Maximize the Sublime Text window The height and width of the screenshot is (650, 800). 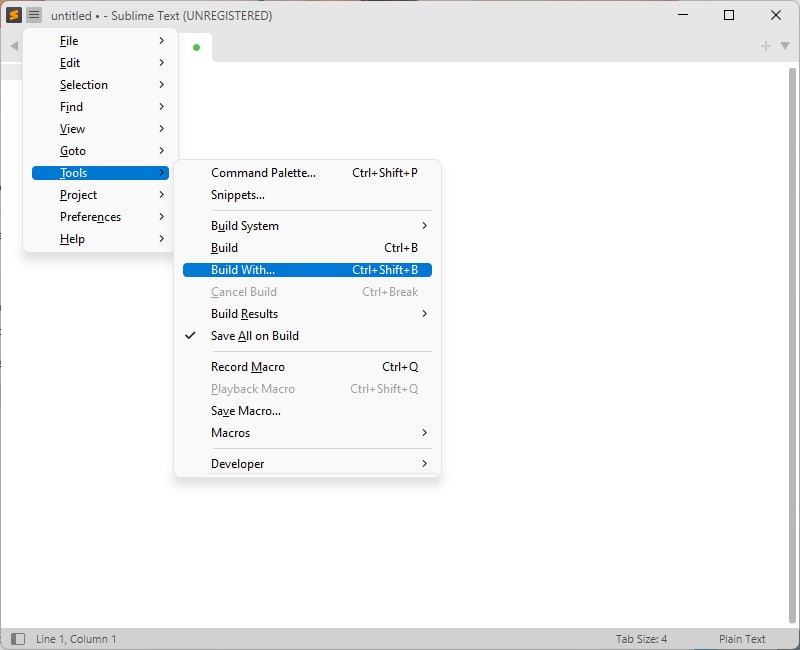click(x=729, y=15)
